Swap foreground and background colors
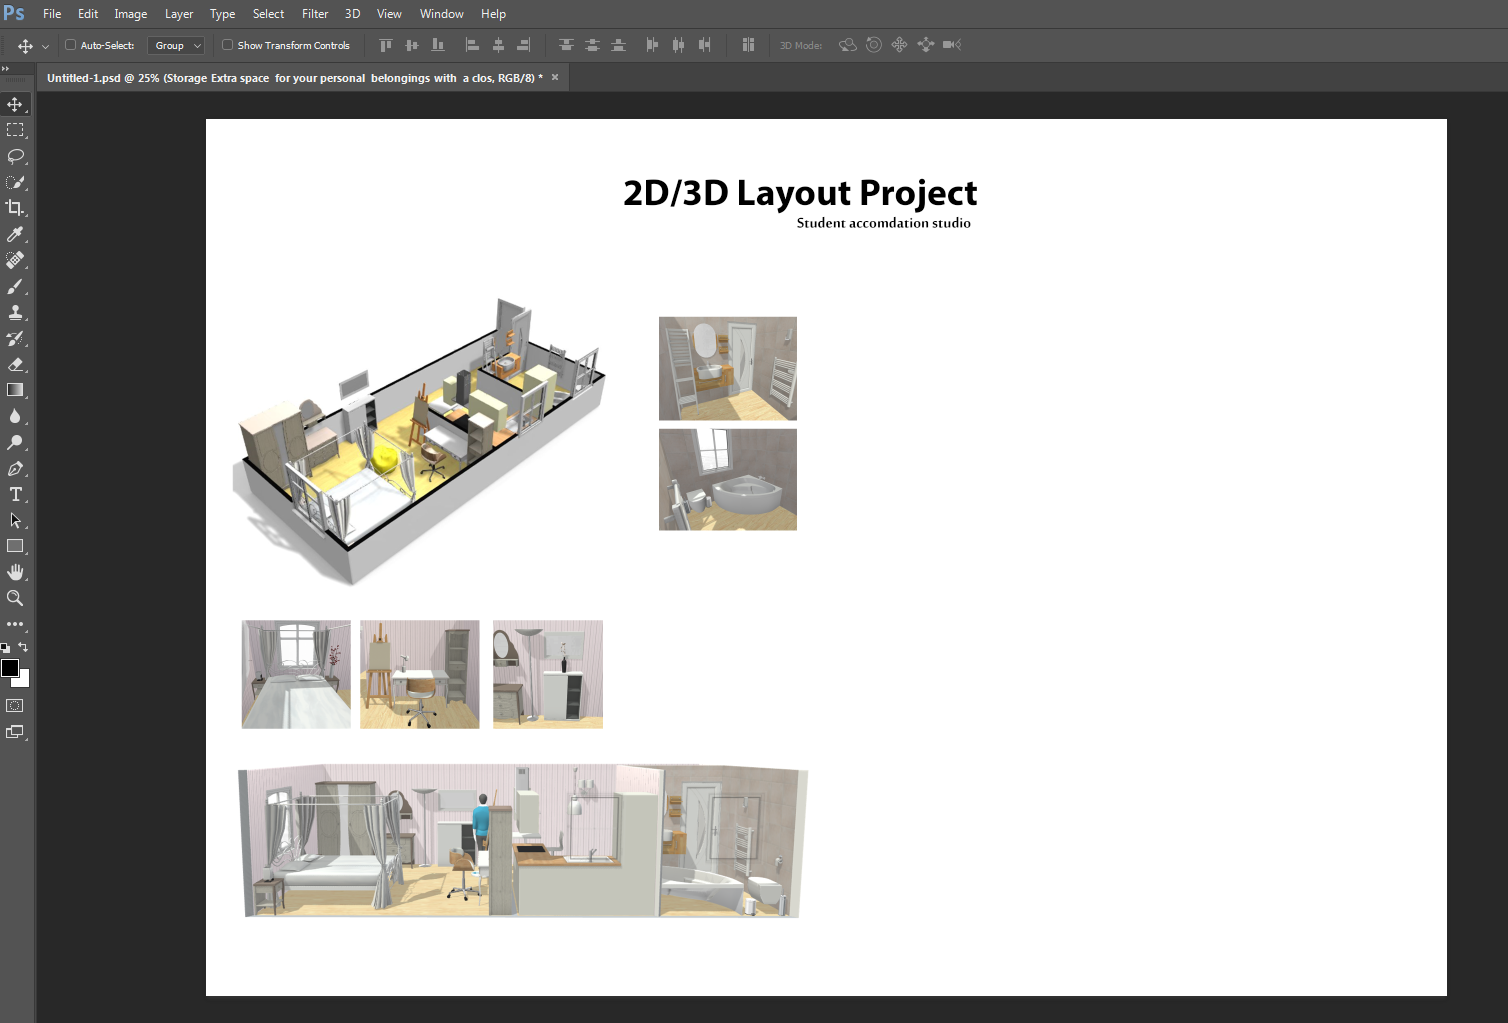This screenshot has width=1508, height=1023. (23, 647)
